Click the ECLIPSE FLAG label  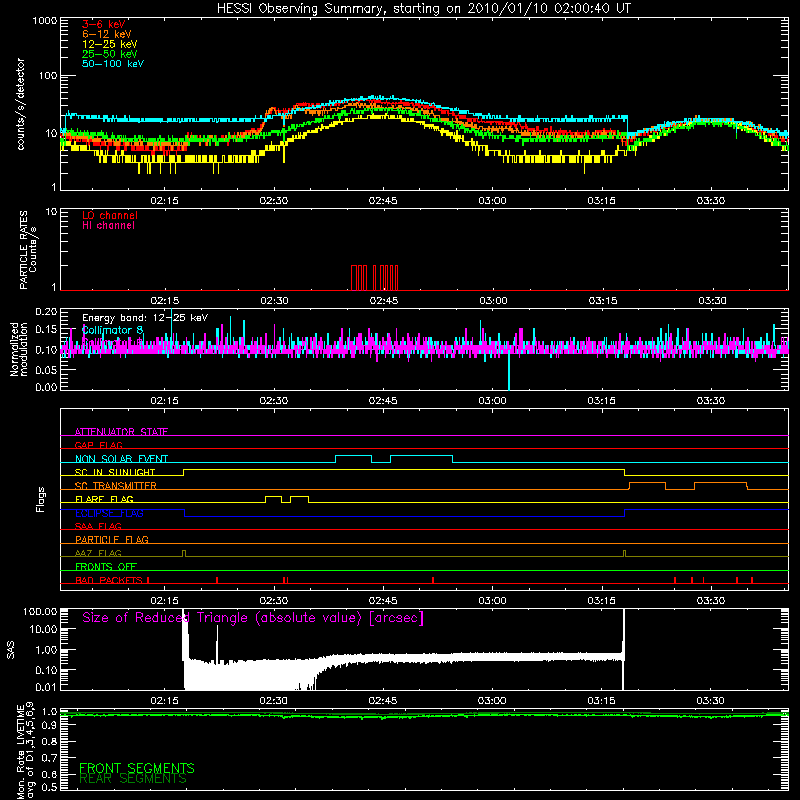pyautogui.click(x=109, y=513)
